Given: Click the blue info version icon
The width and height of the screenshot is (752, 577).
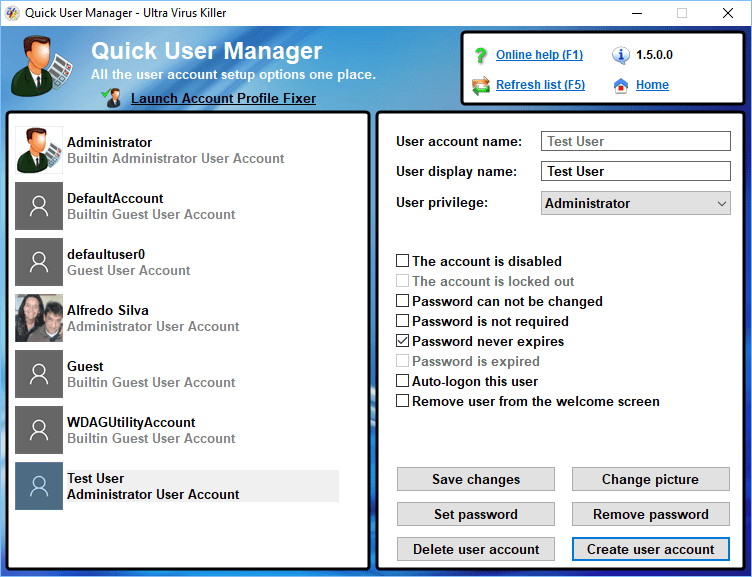Looking at the screenshot, I should tap(621, 55).
